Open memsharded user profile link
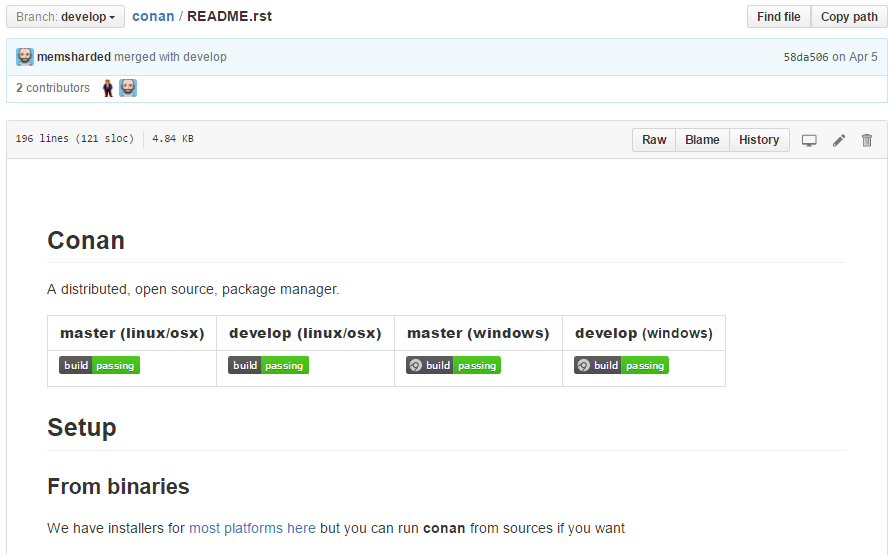 [x=74, y=57]
